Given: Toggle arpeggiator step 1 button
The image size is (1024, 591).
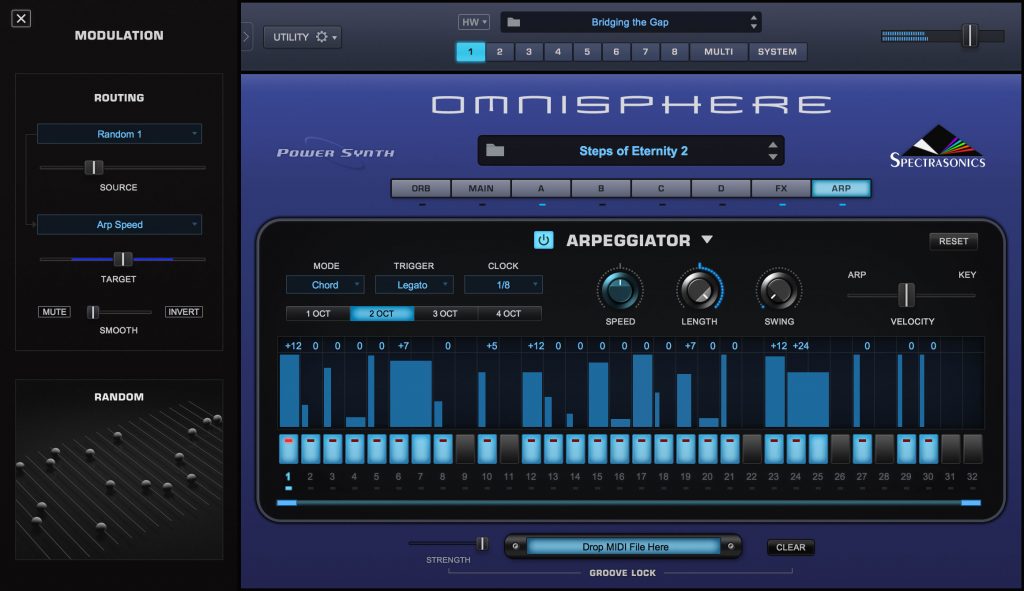Looking at the screenshot, I should point(289,449).
